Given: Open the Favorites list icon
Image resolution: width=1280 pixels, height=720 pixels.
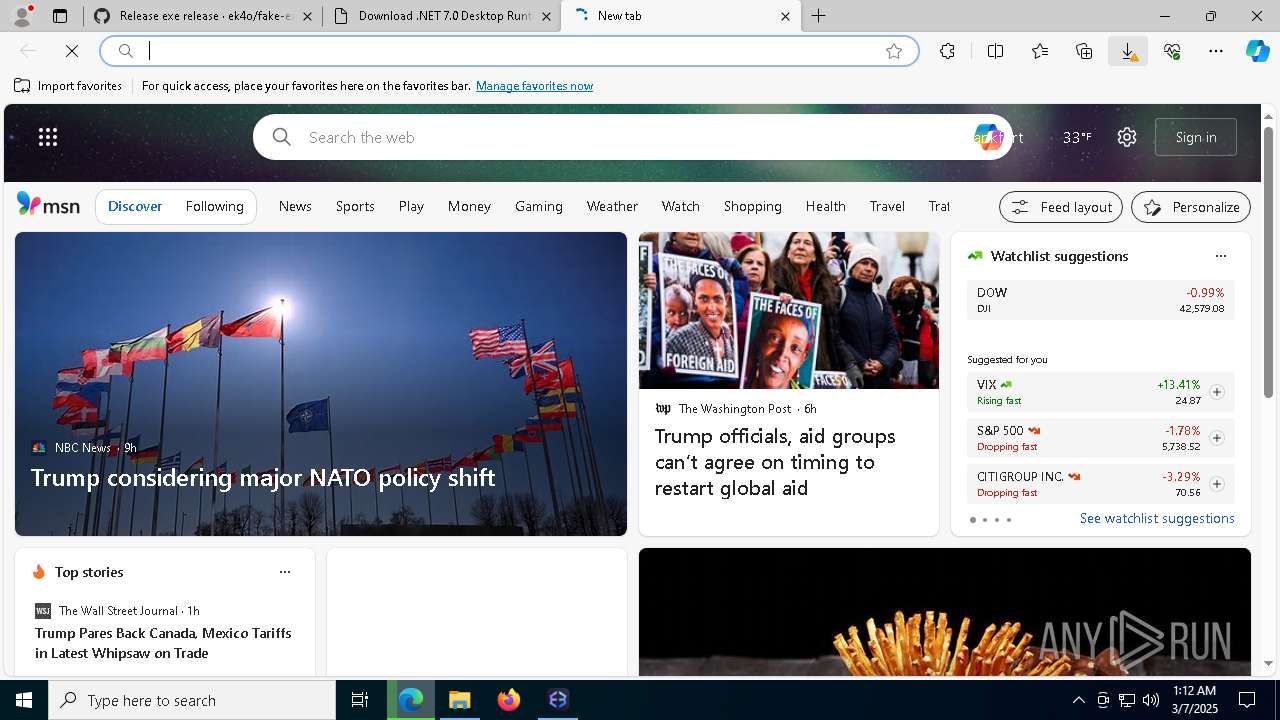Looking at the screenshot, I should pos(1040,51).
